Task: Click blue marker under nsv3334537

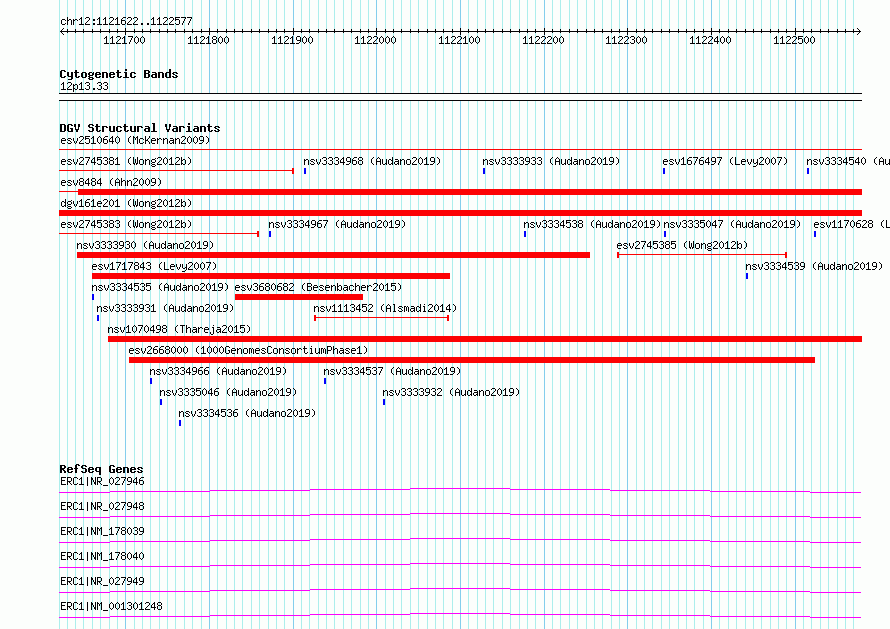Action: (325, 381)
